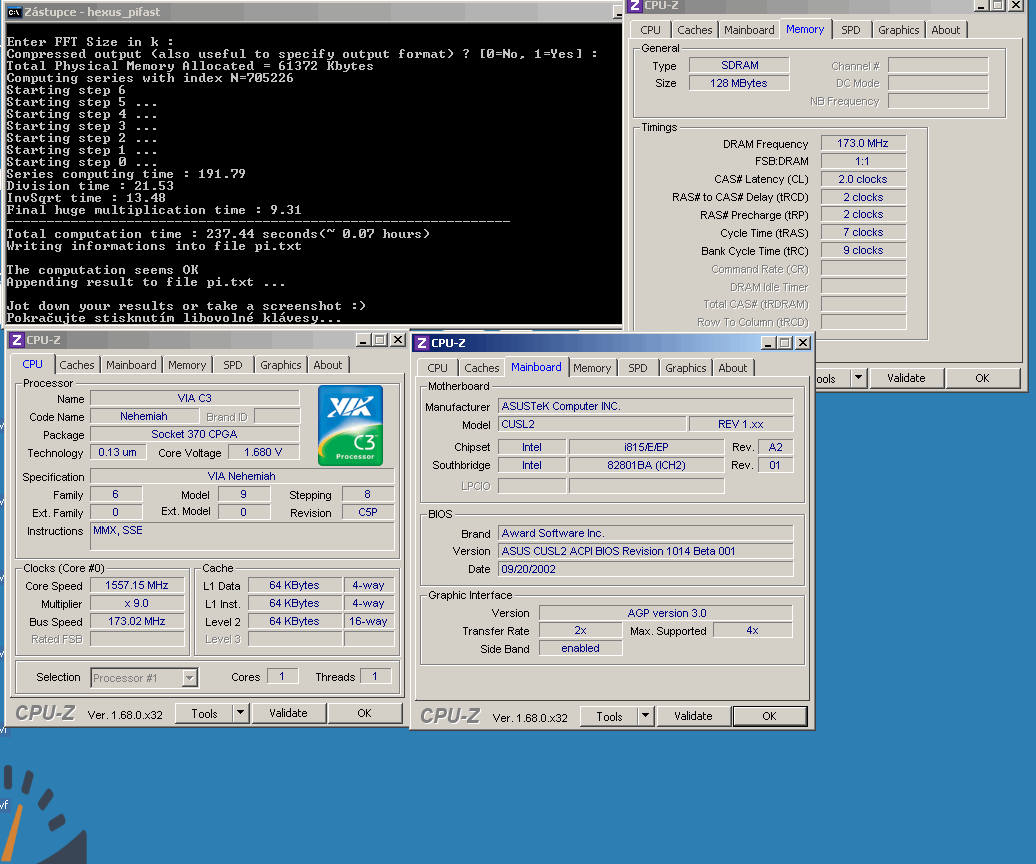Click the BIOS Date field 09/20/2002

(x=646, y=569)
